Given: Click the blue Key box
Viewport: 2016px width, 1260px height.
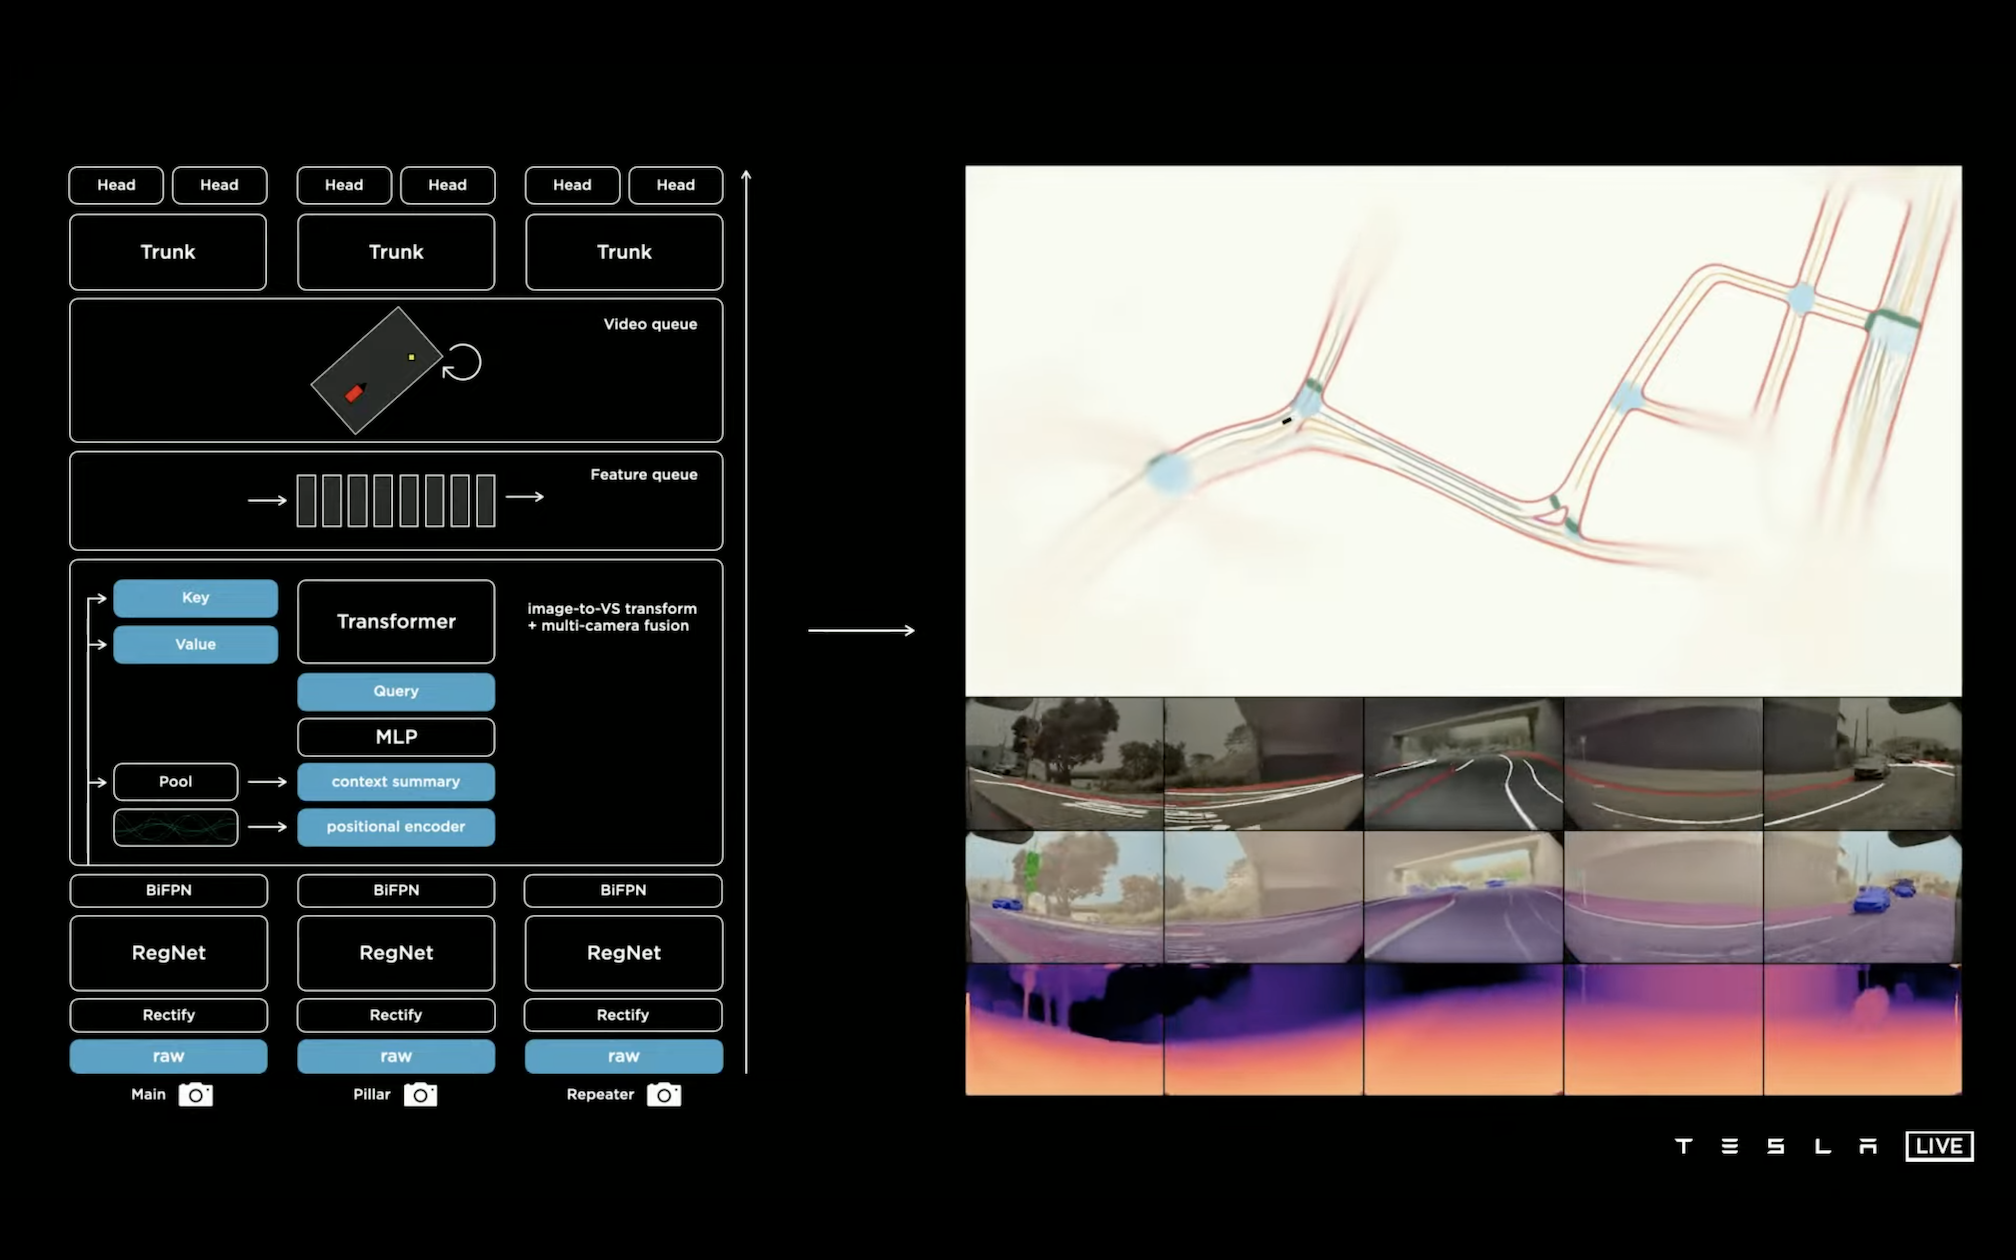Looking at the screenshot, I should 195,598.
